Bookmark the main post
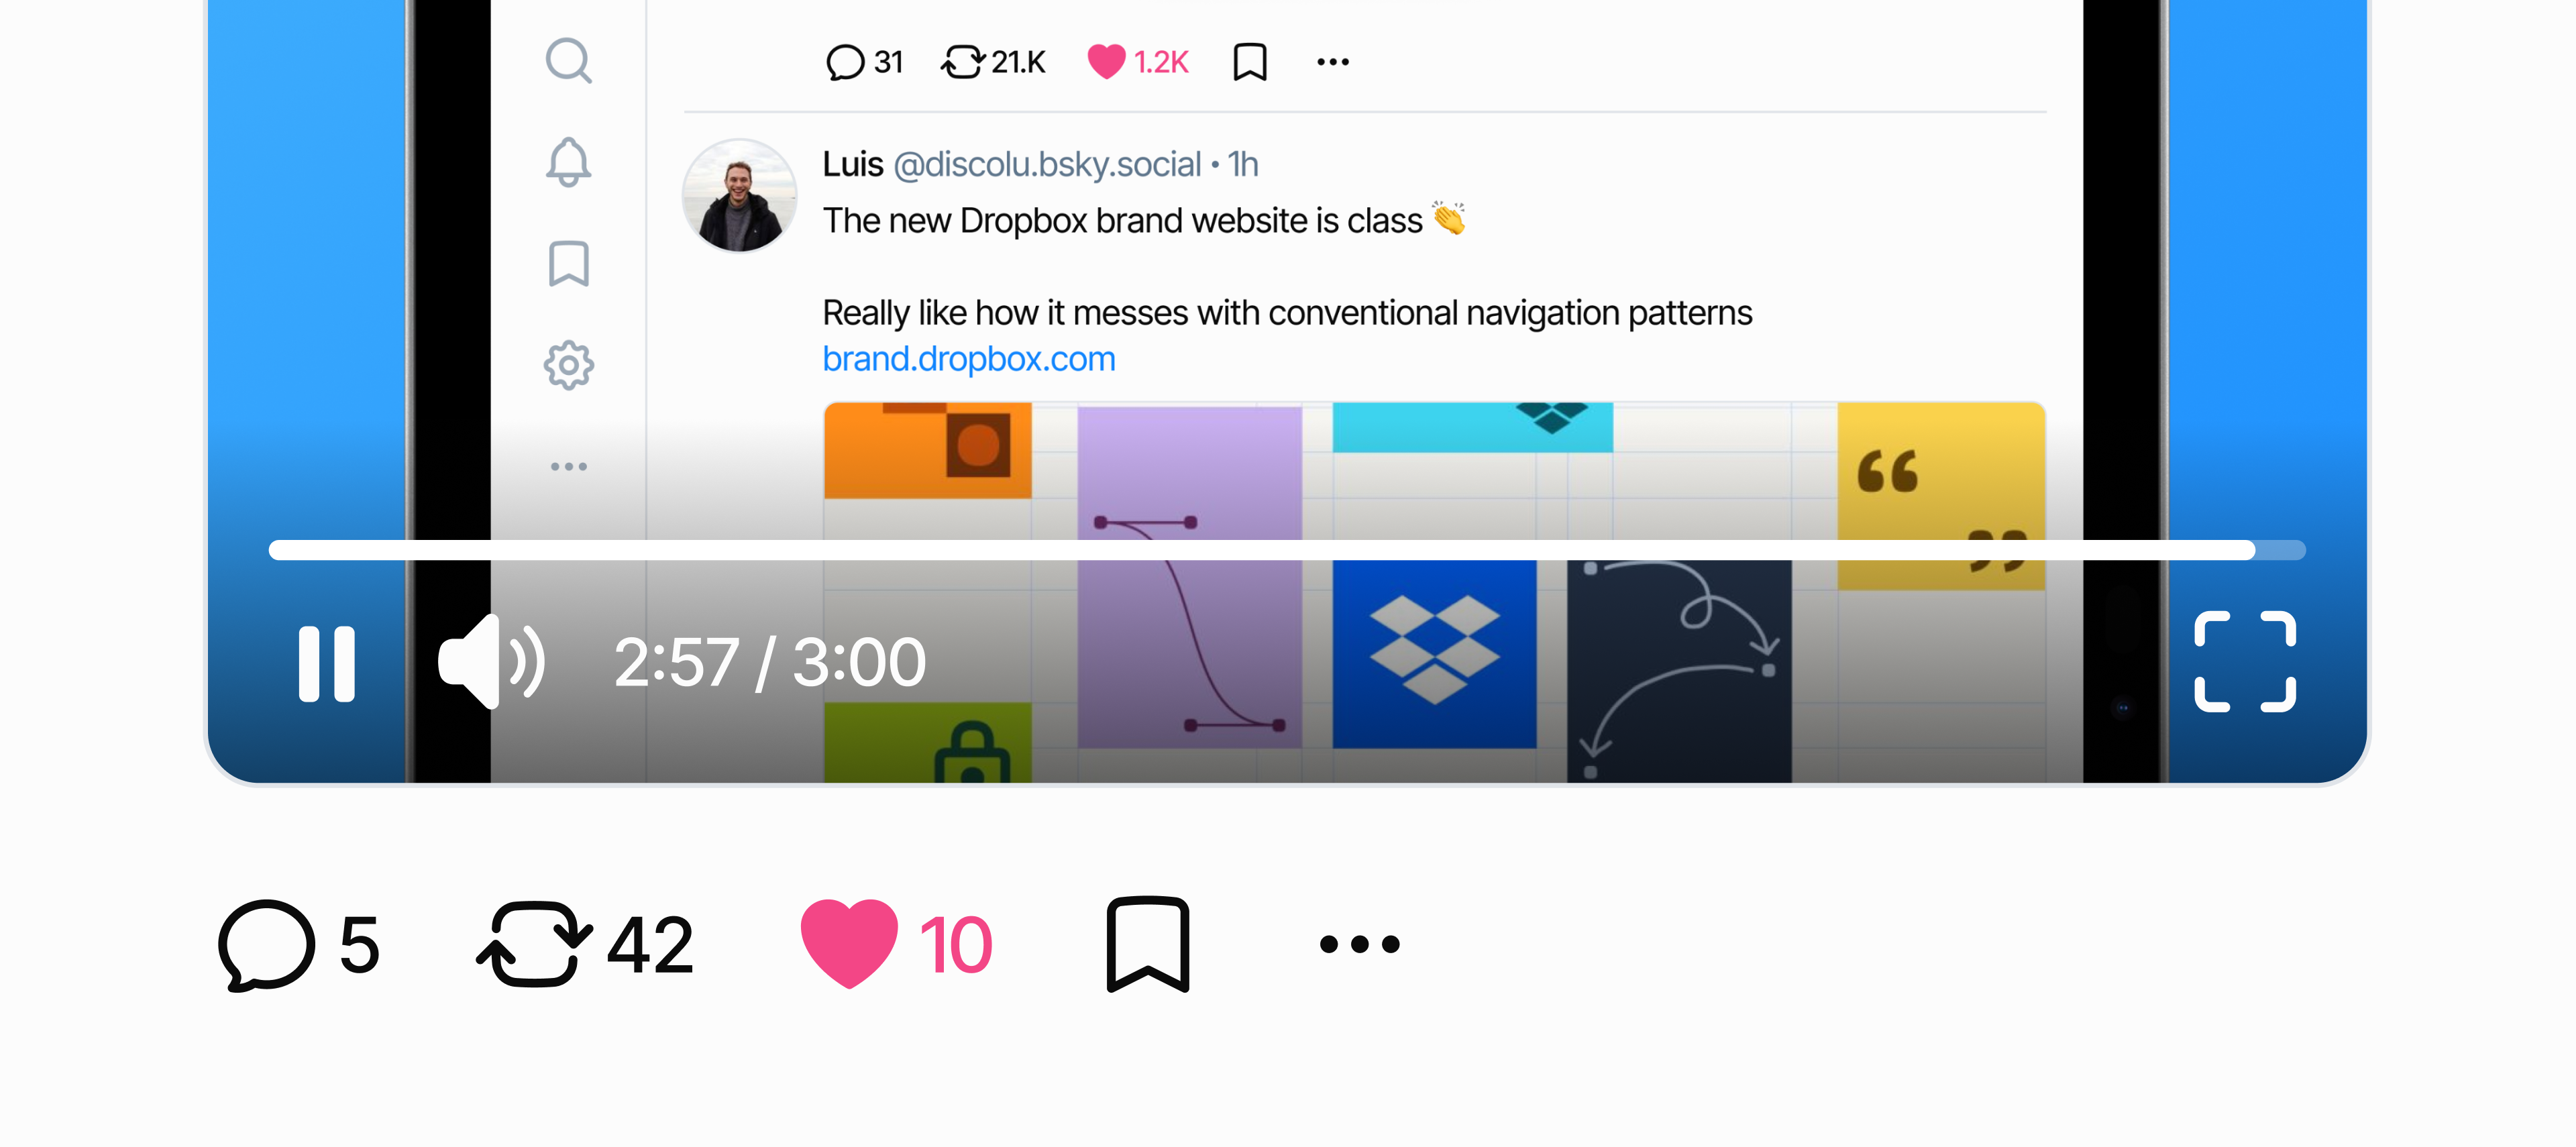The height and width of the screenshot is (1147, 2576). [x=1148, y=945]
